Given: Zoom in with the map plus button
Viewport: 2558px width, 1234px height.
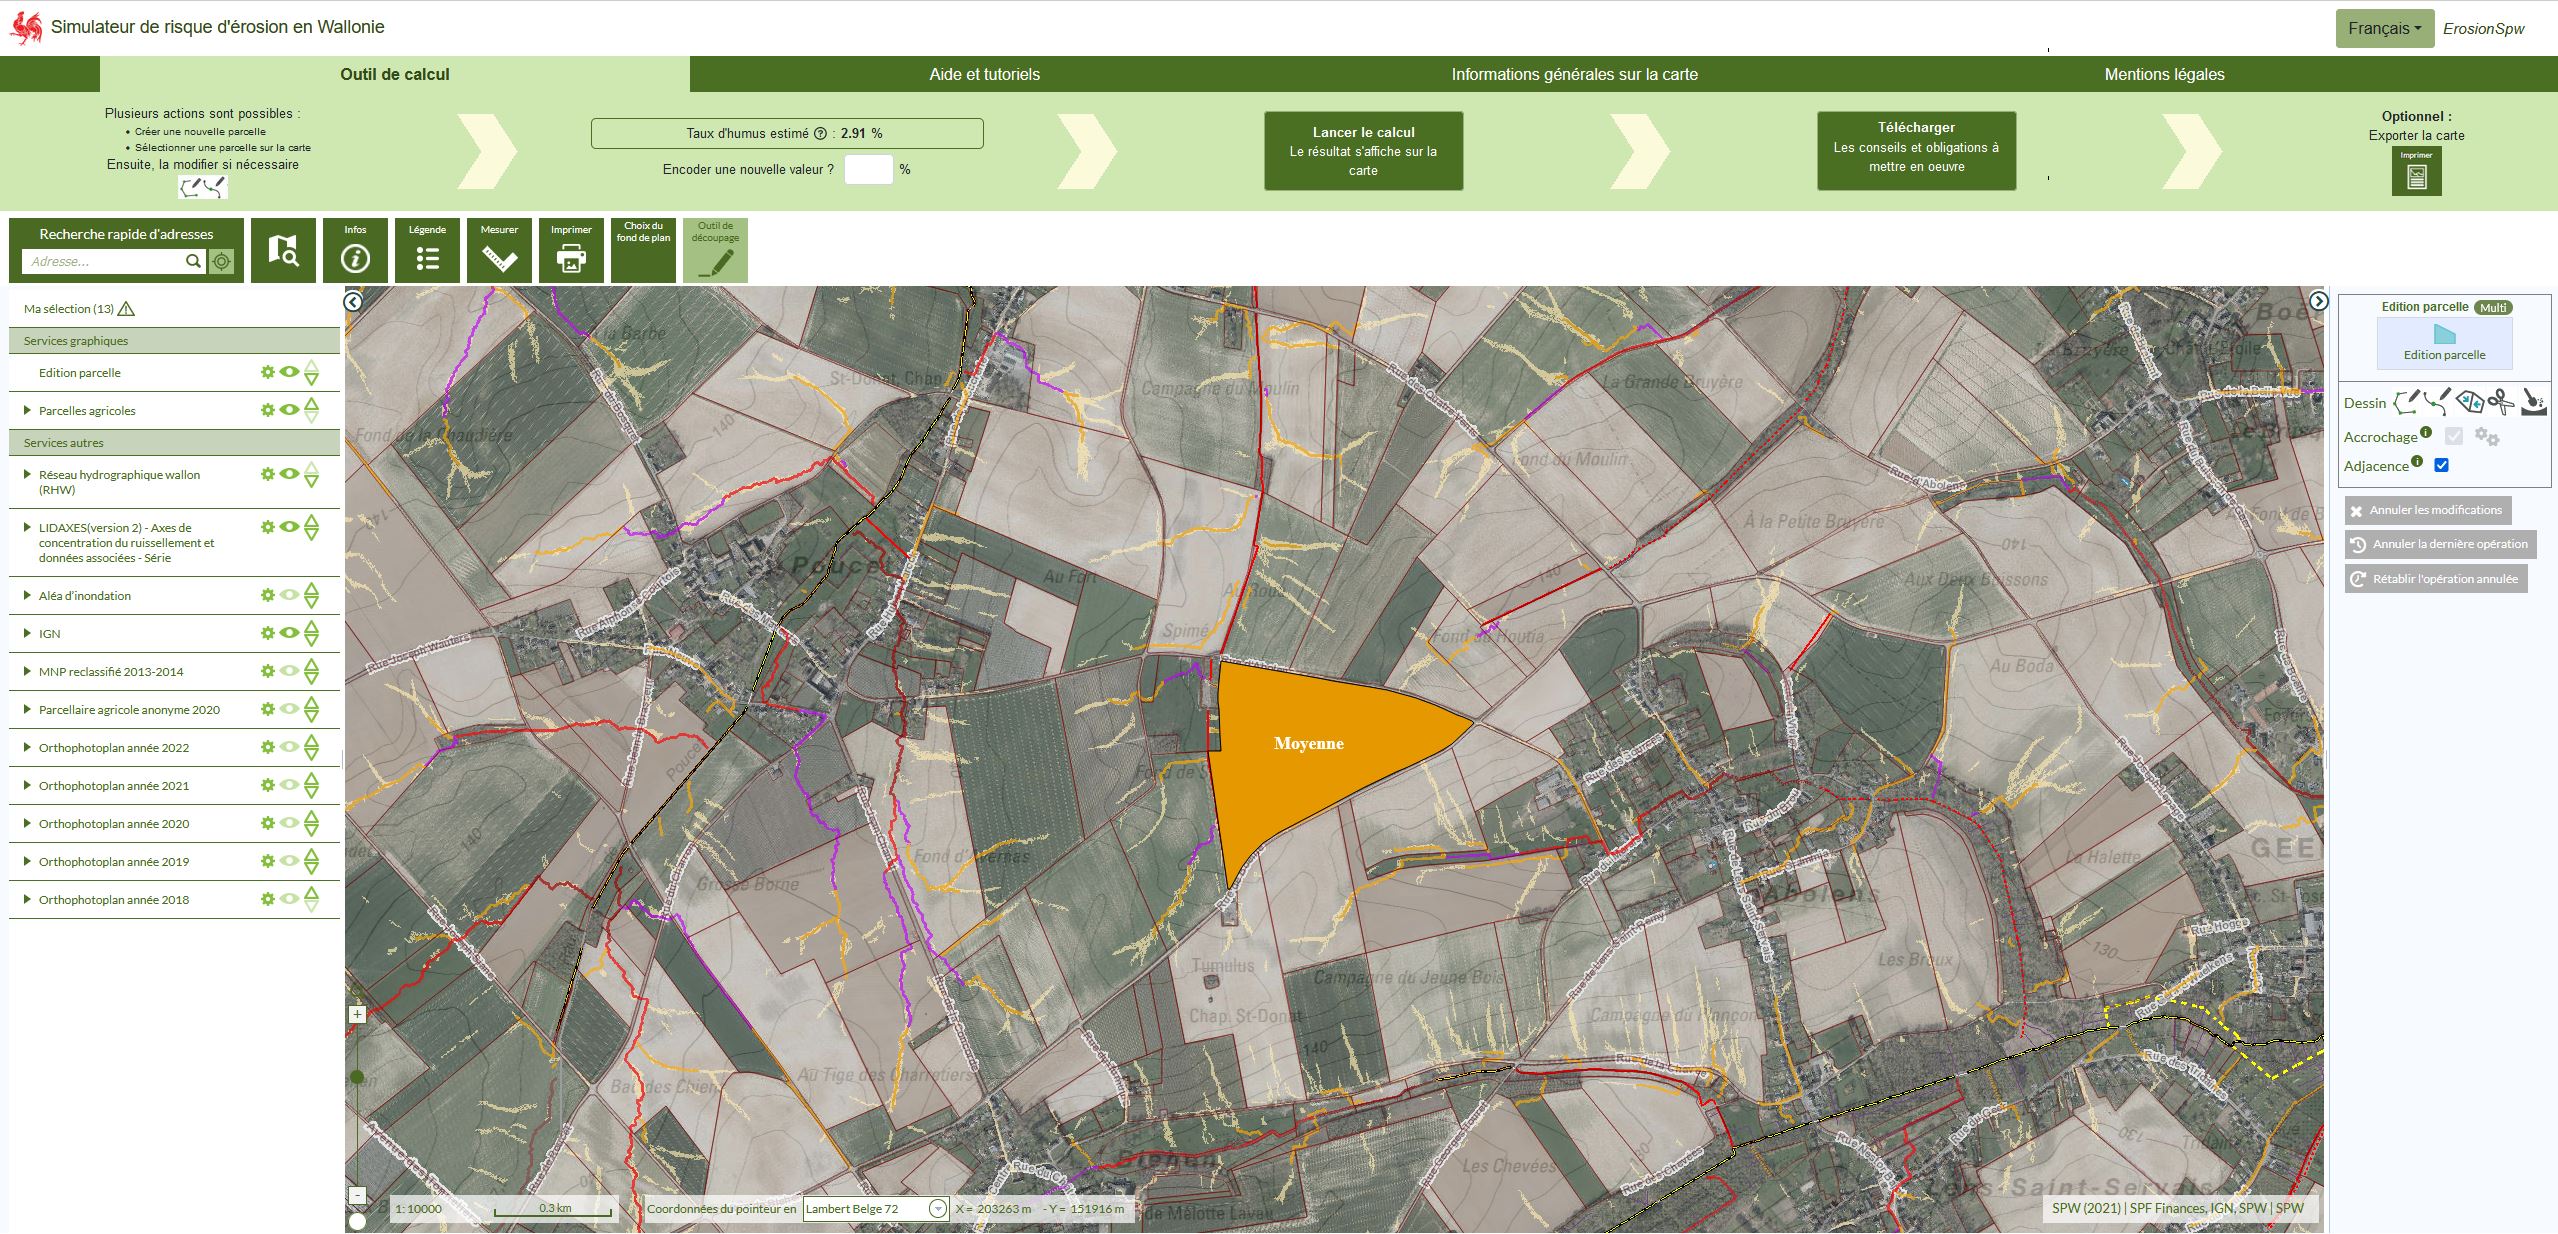Looking at the screenshot, I should (x=357, y=1014).
